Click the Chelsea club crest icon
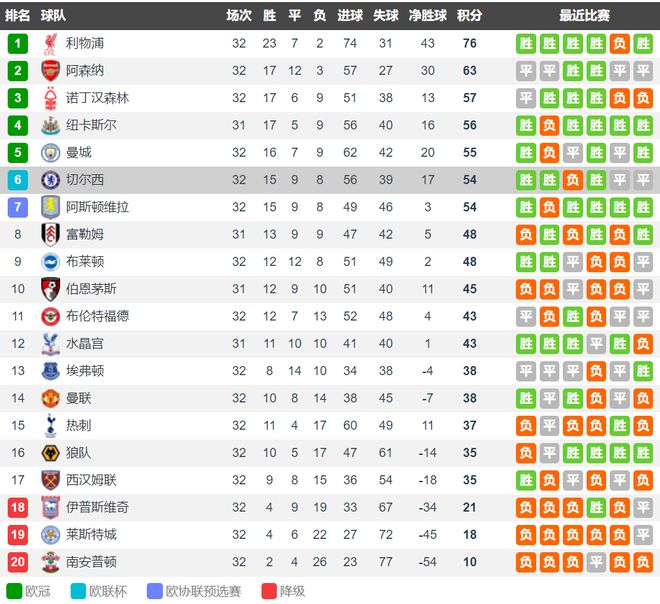The image size is (660, 604). 50,180
